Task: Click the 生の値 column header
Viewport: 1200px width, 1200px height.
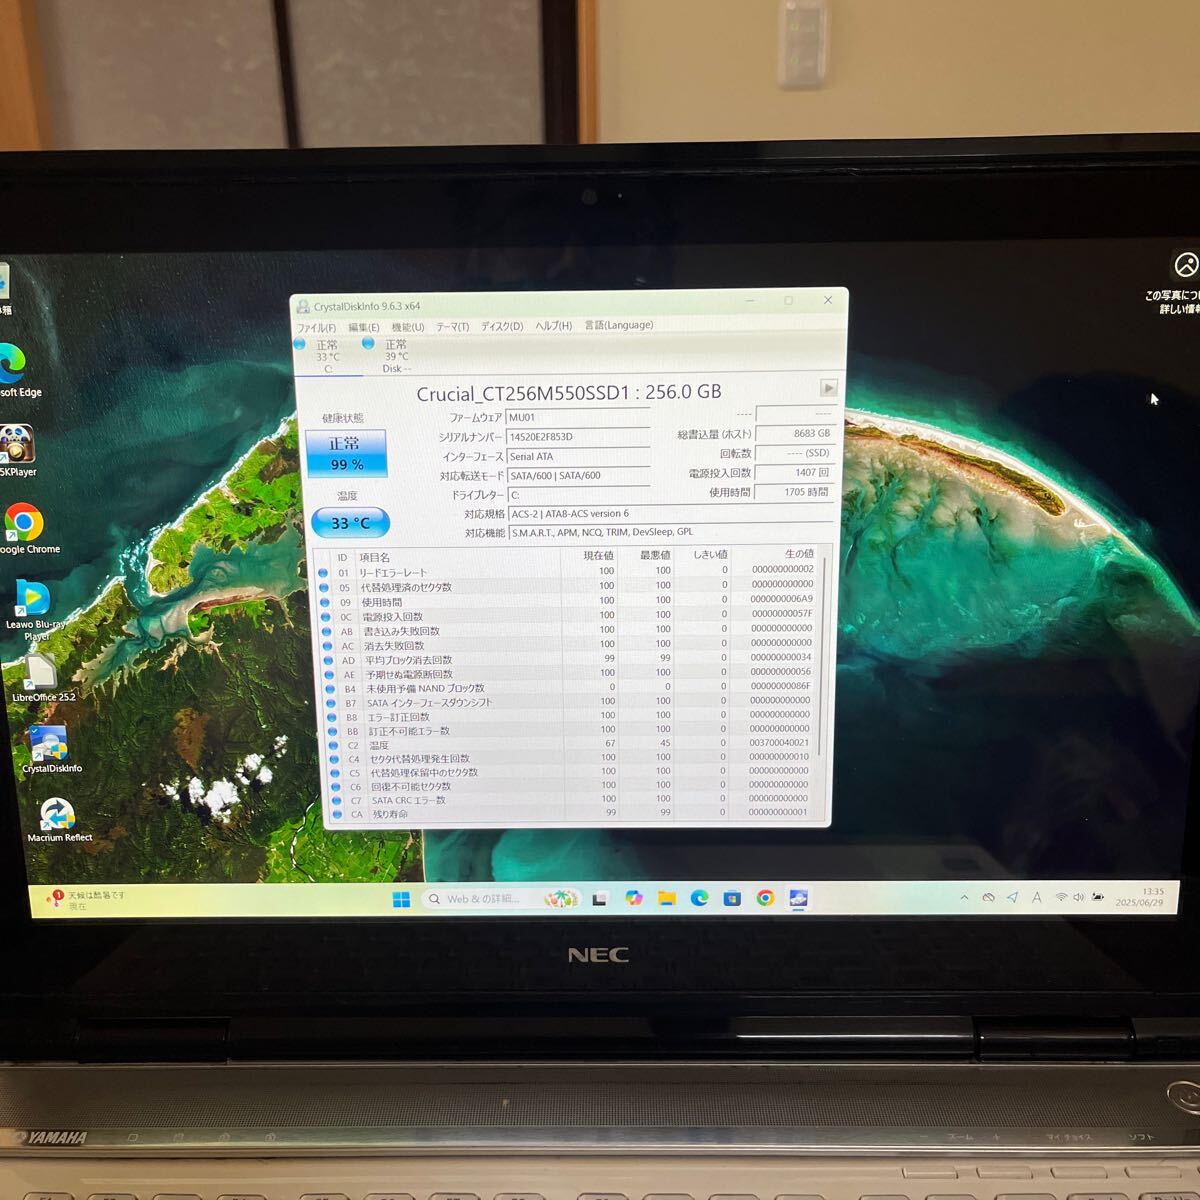Action: 798,553
